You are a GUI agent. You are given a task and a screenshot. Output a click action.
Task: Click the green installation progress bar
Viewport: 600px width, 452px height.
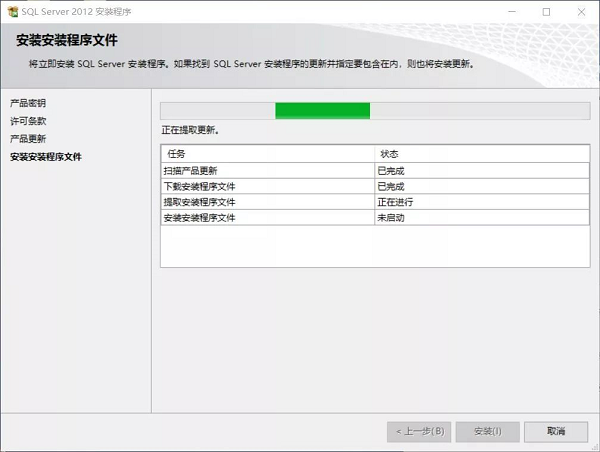coord(322,110)
